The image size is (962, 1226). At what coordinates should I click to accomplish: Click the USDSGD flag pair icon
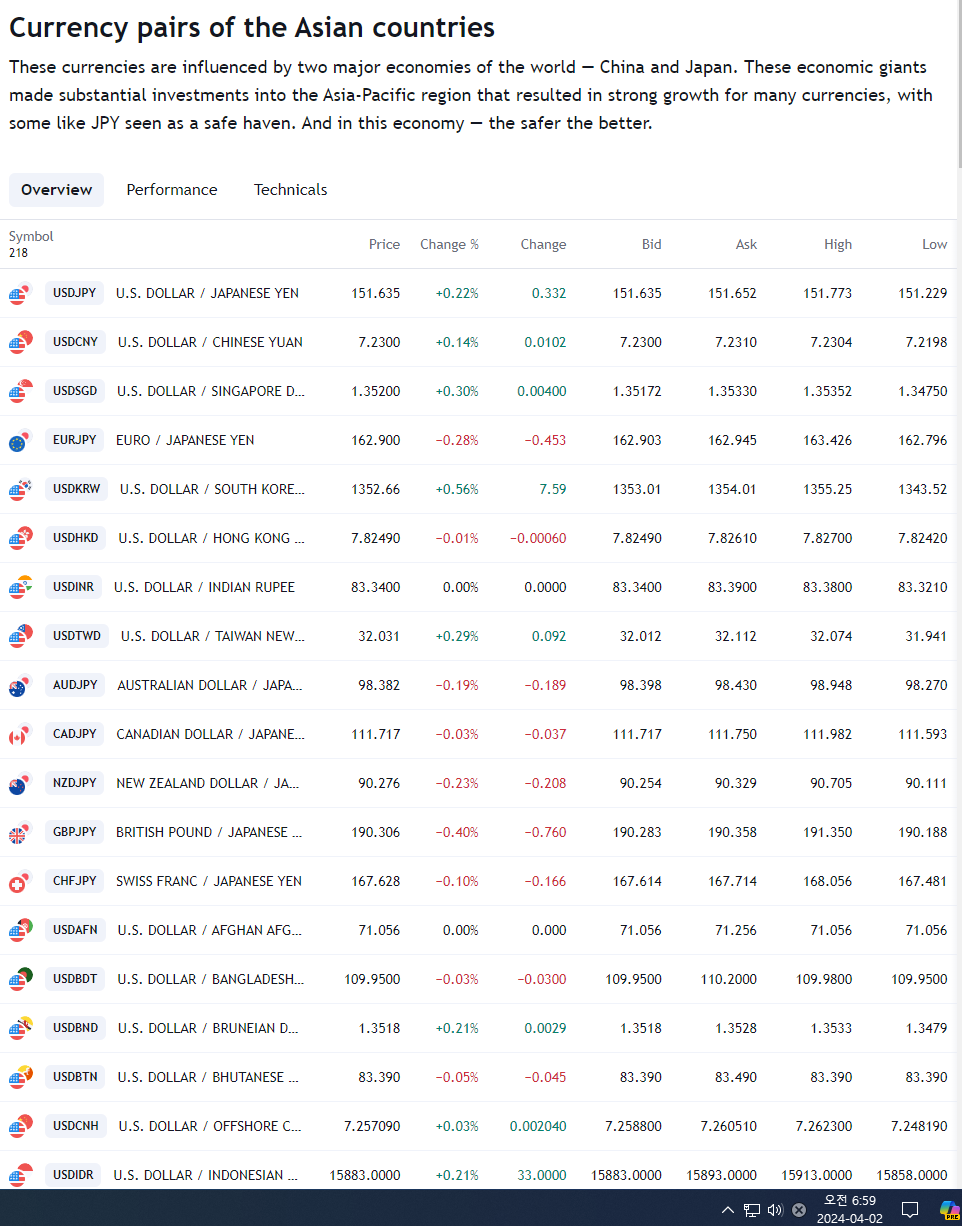pos(20,392)
